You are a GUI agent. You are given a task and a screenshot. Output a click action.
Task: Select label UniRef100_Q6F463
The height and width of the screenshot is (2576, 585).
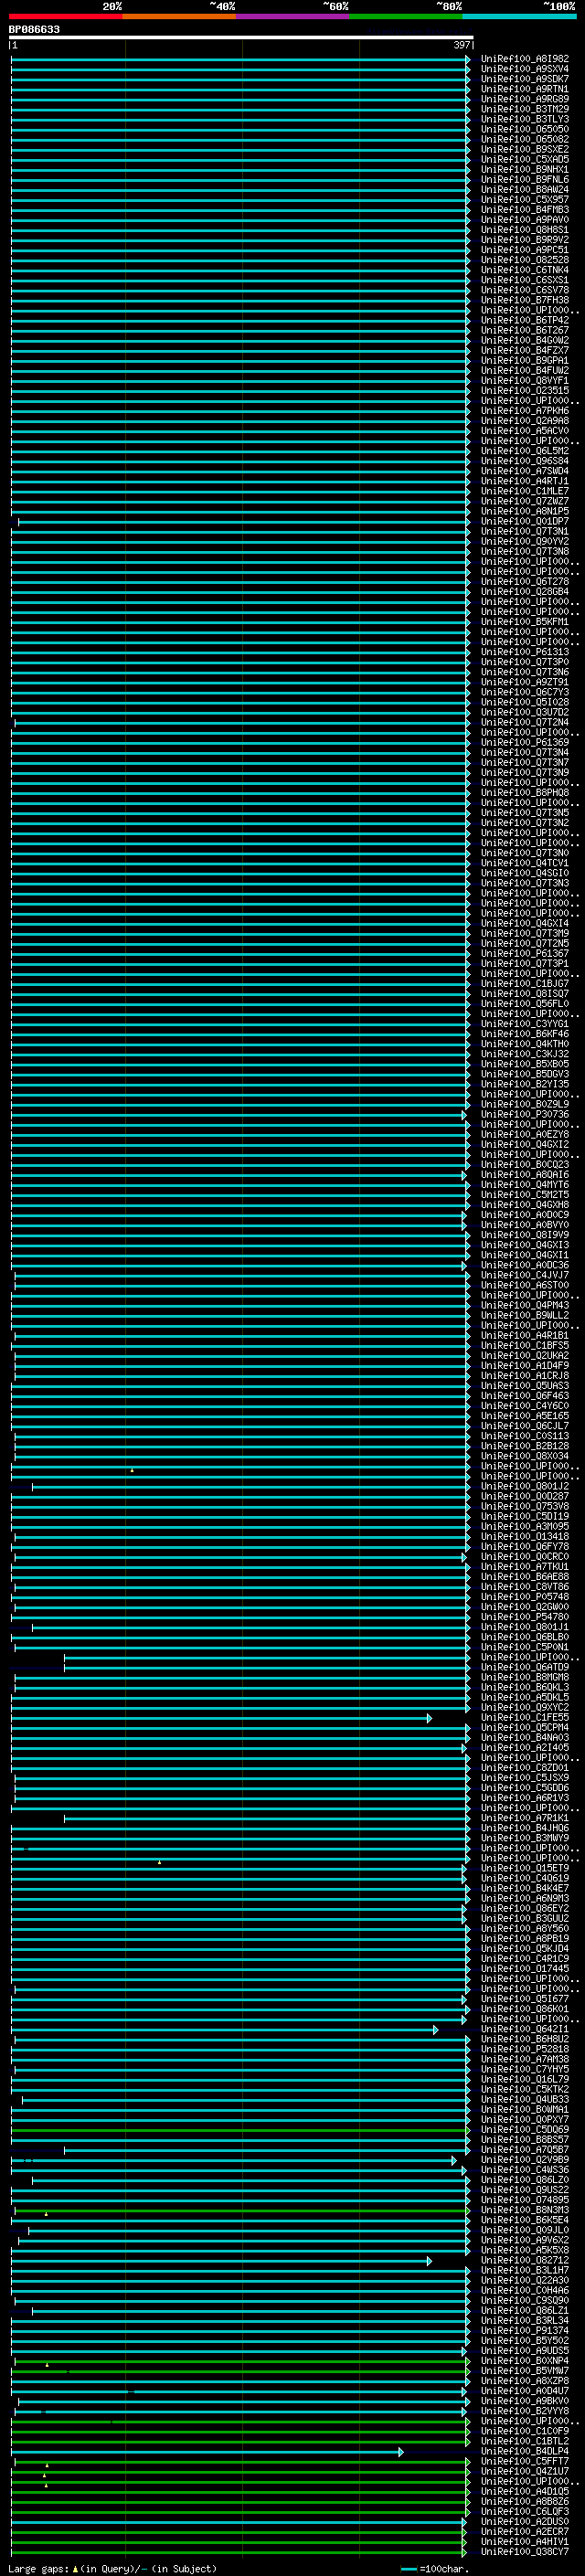coord(525,1395)
